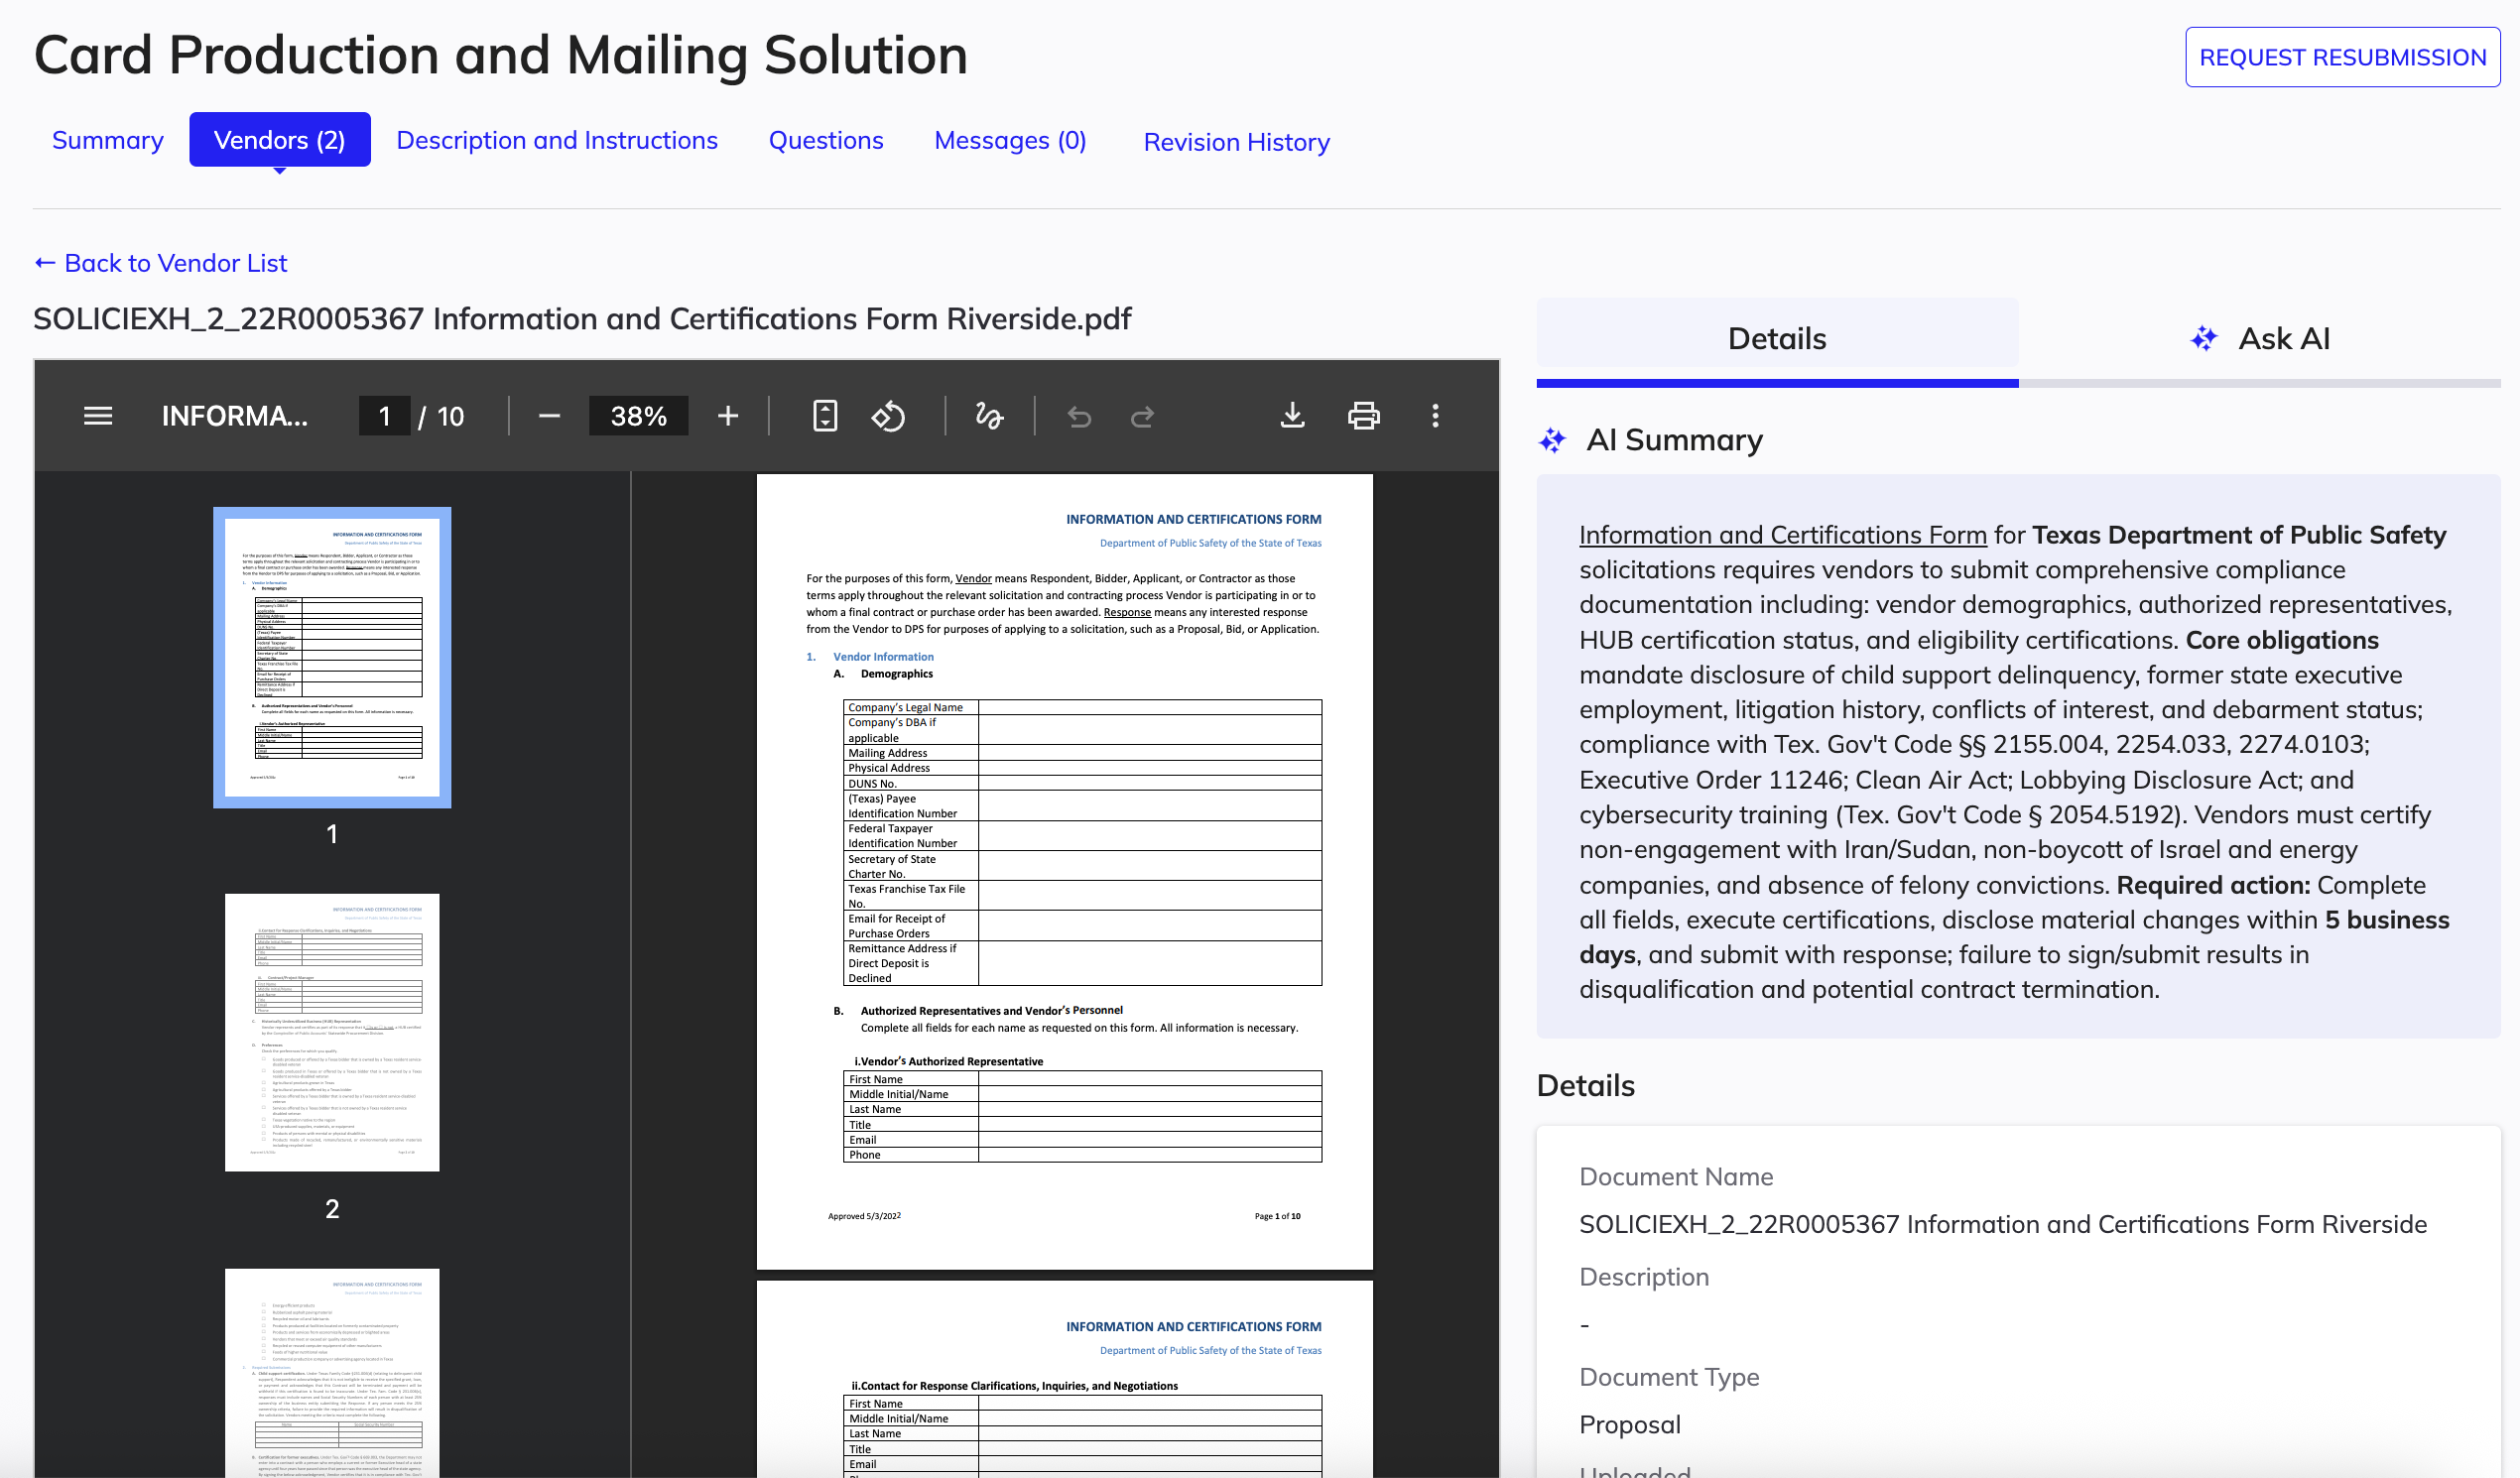The width and height of the screenshot is (2520, 1478).
Task: Switch to the Questions tab
Action: (x=826, y=140)
